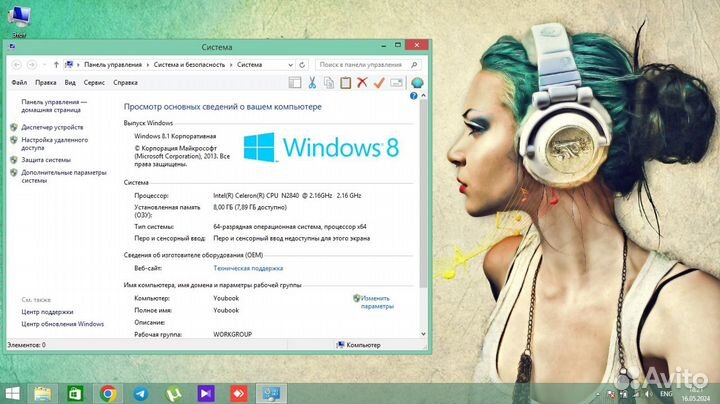
Task: Open 'Диспетчер устройств' link
Action: (x=52, y=127)
